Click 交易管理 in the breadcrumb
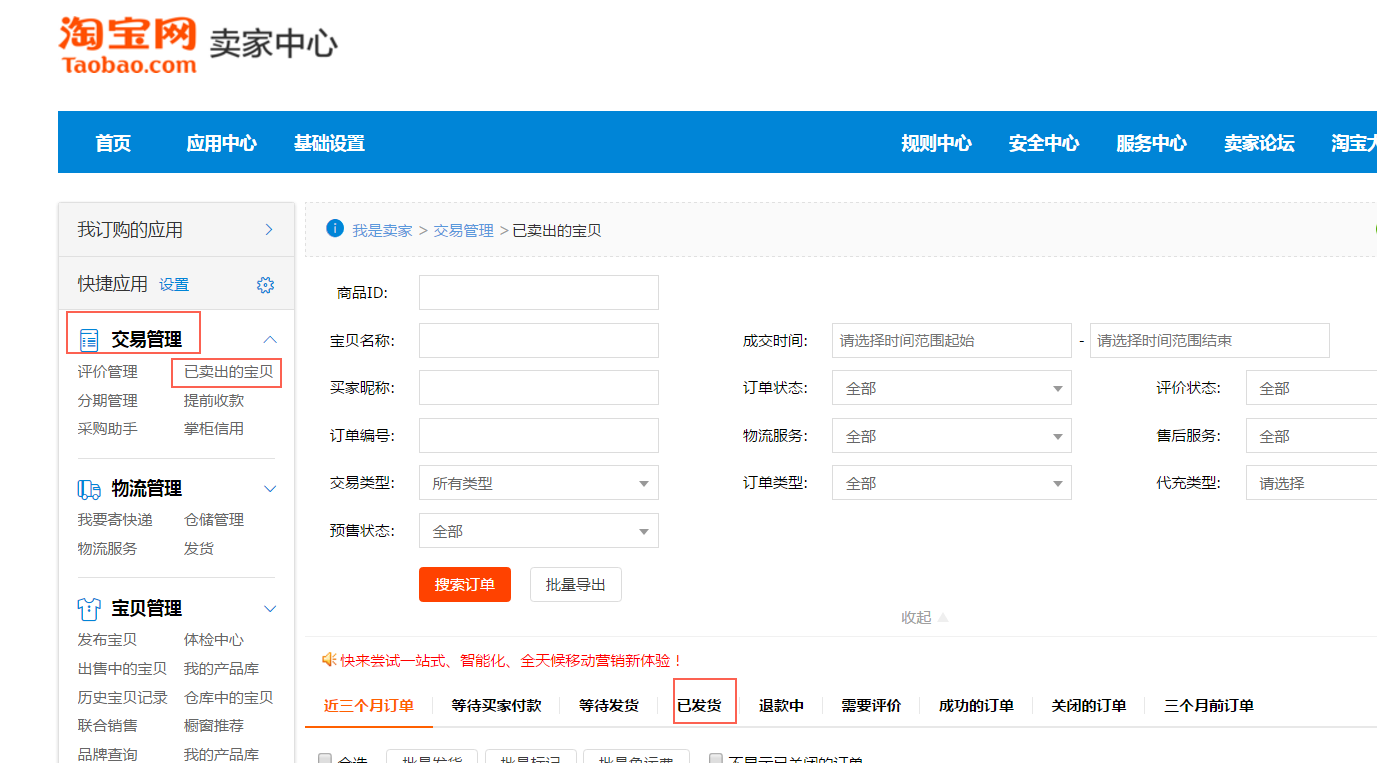 click(464, 230)
